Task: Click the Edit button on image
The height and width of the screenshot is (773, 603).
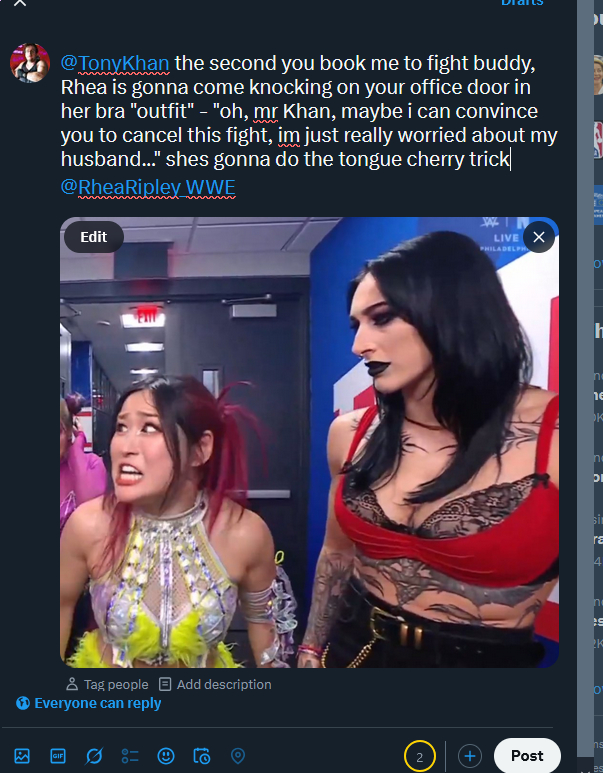Action: click(x=94, y=237)
